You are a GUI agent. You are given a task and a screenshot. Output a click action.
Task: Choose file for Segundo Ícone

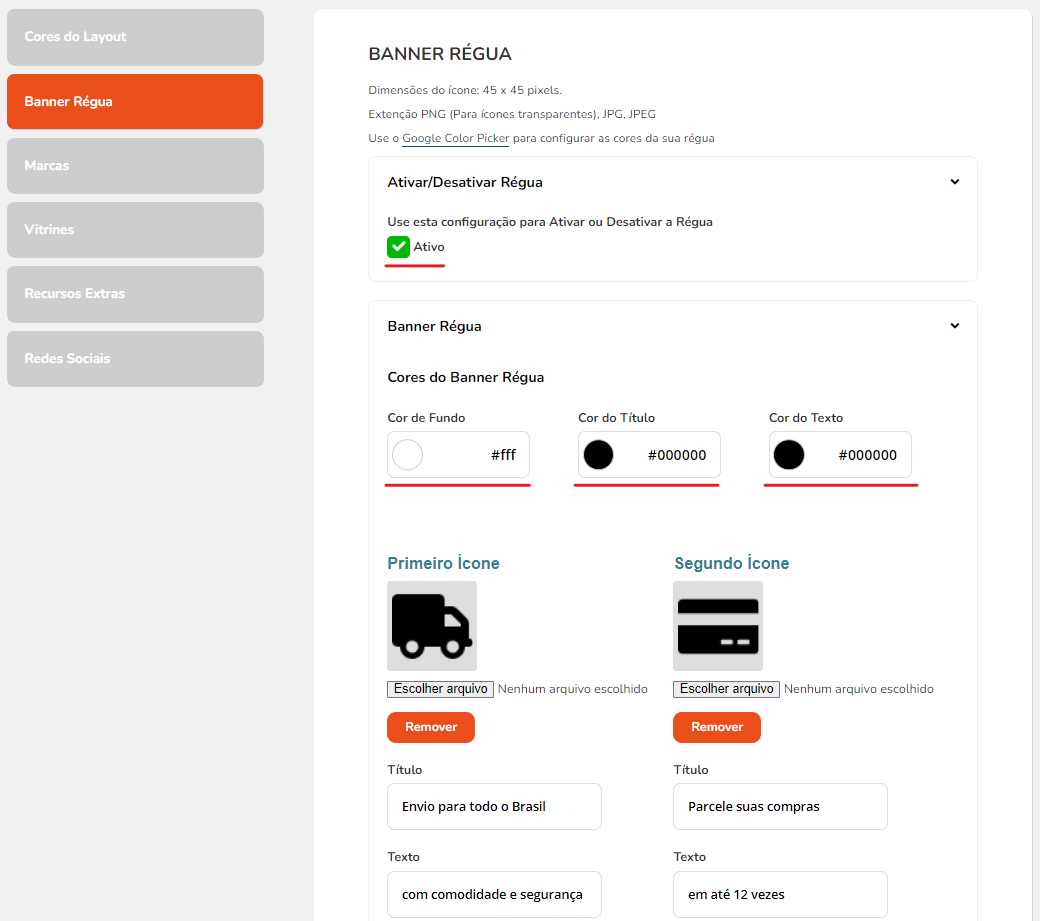pos(726,689)
